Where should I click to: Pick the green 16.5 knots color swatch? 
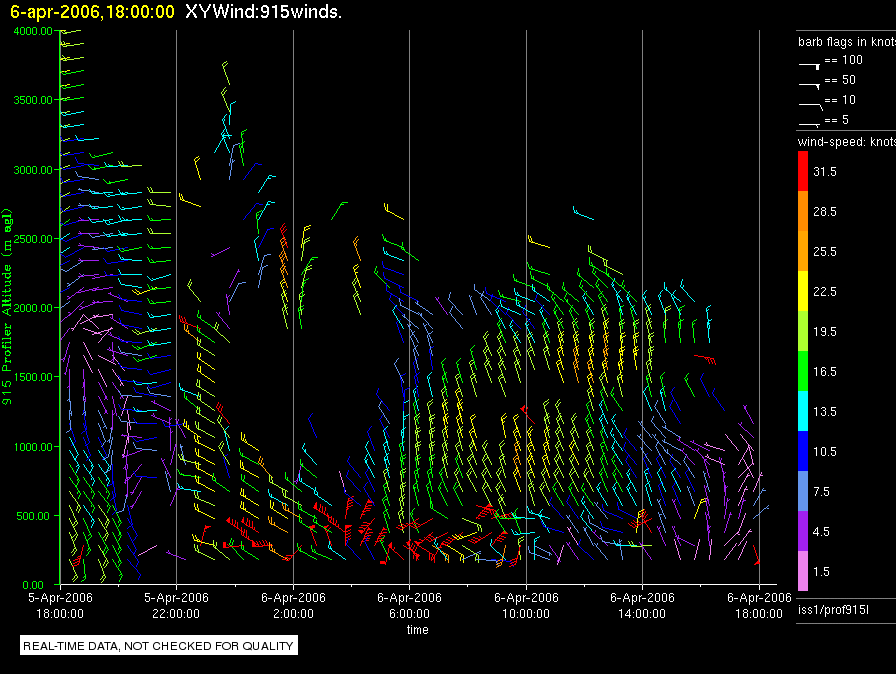point(802,371)
